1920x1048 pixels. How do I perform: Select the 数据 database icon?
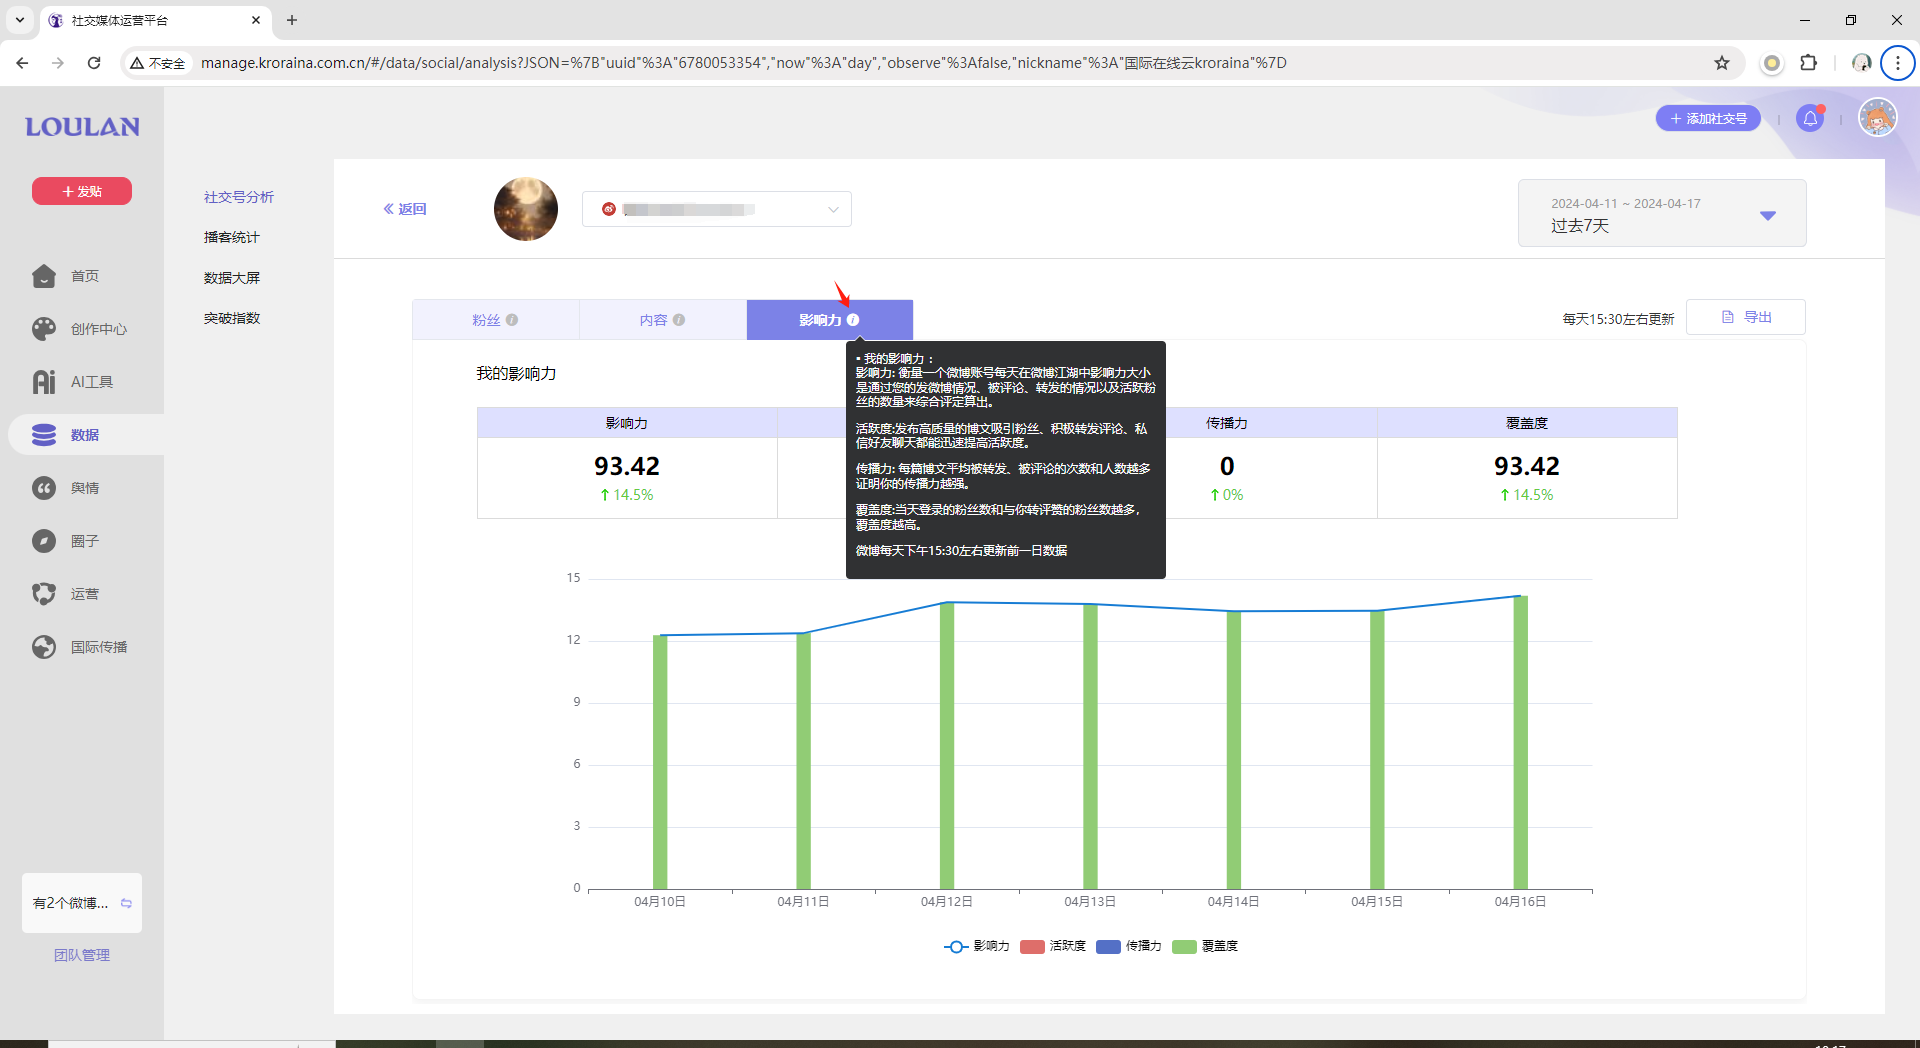(x=44, y=435)
